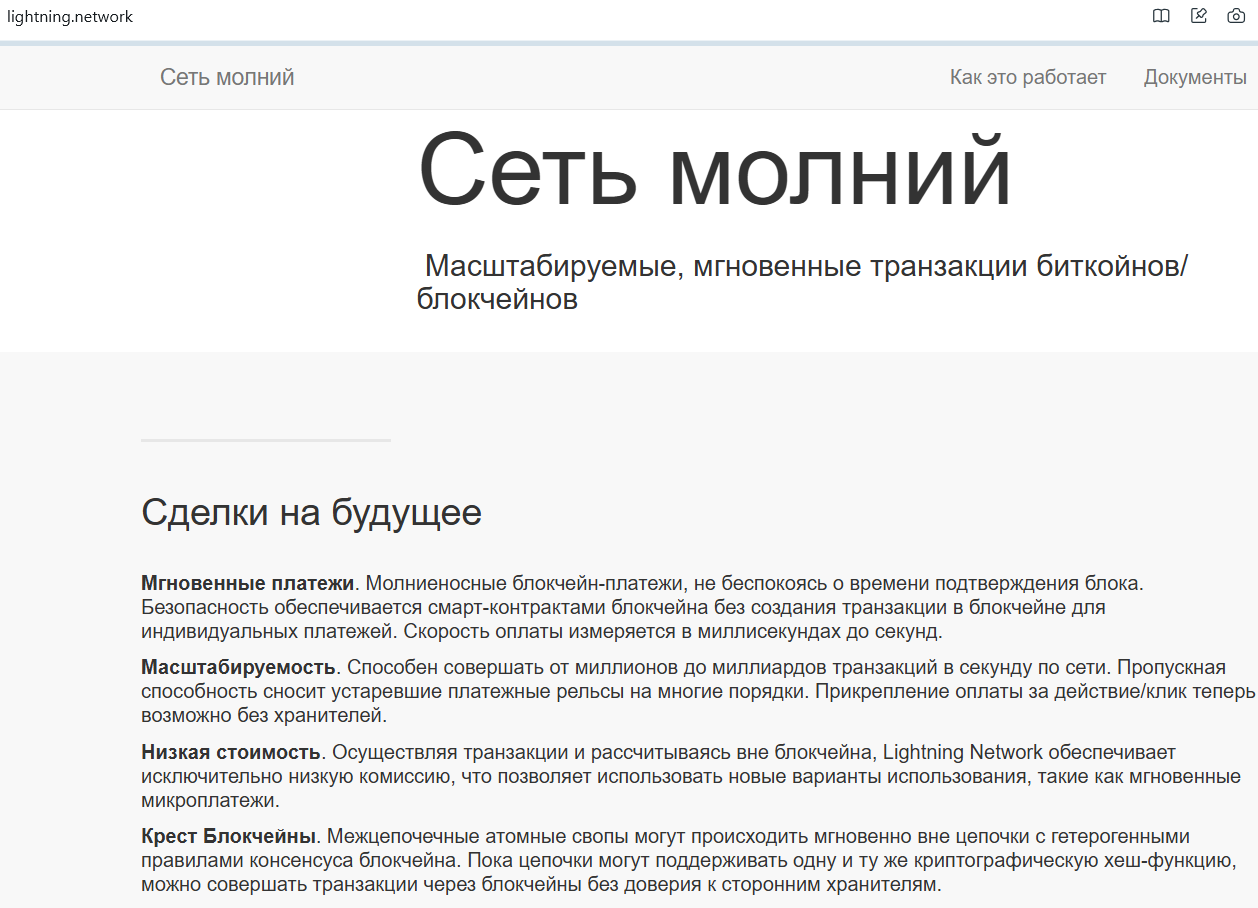Click the bold "Крест Блокчейны" label
This screenshot has width=1258, height=908.
click(x=229, y=836)
